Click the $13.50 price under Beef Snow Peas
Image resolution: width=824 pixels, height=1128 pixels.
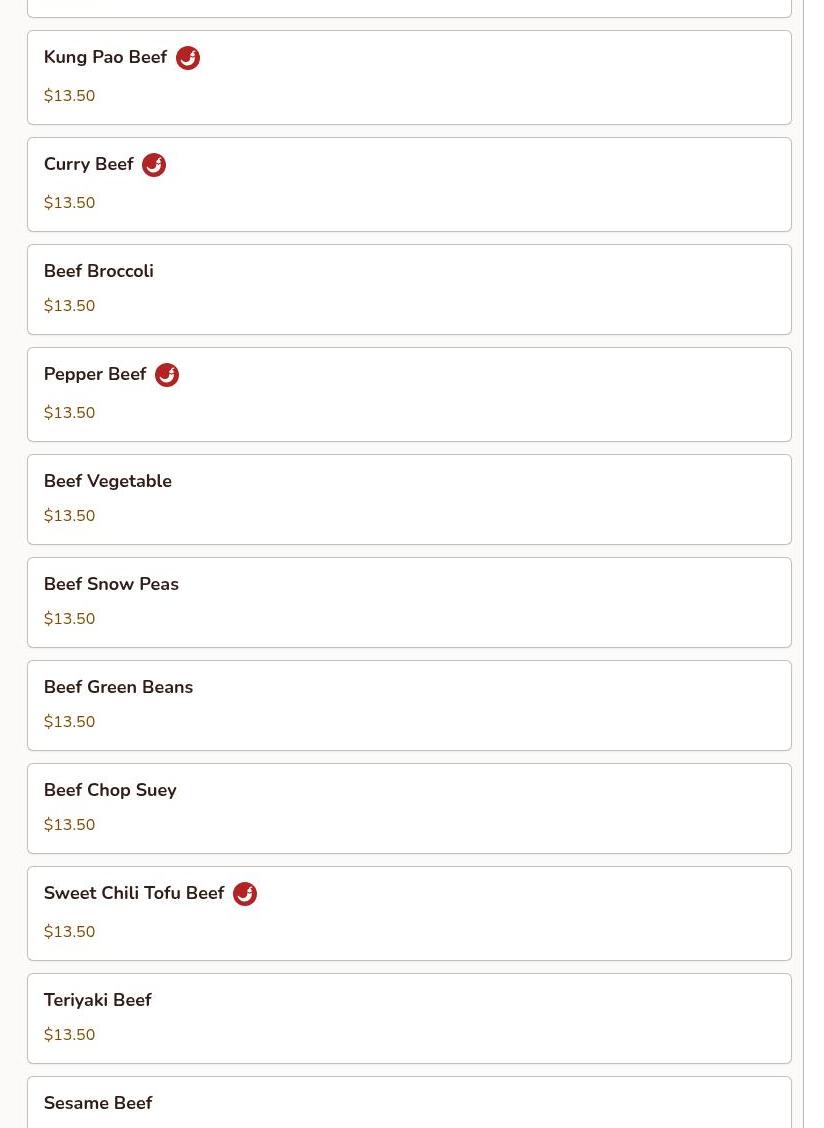coord(69,619)
